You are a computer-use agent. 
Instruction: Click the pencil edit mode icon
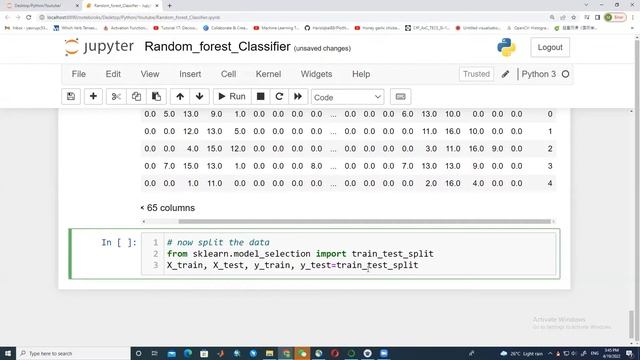click(505, 74)
